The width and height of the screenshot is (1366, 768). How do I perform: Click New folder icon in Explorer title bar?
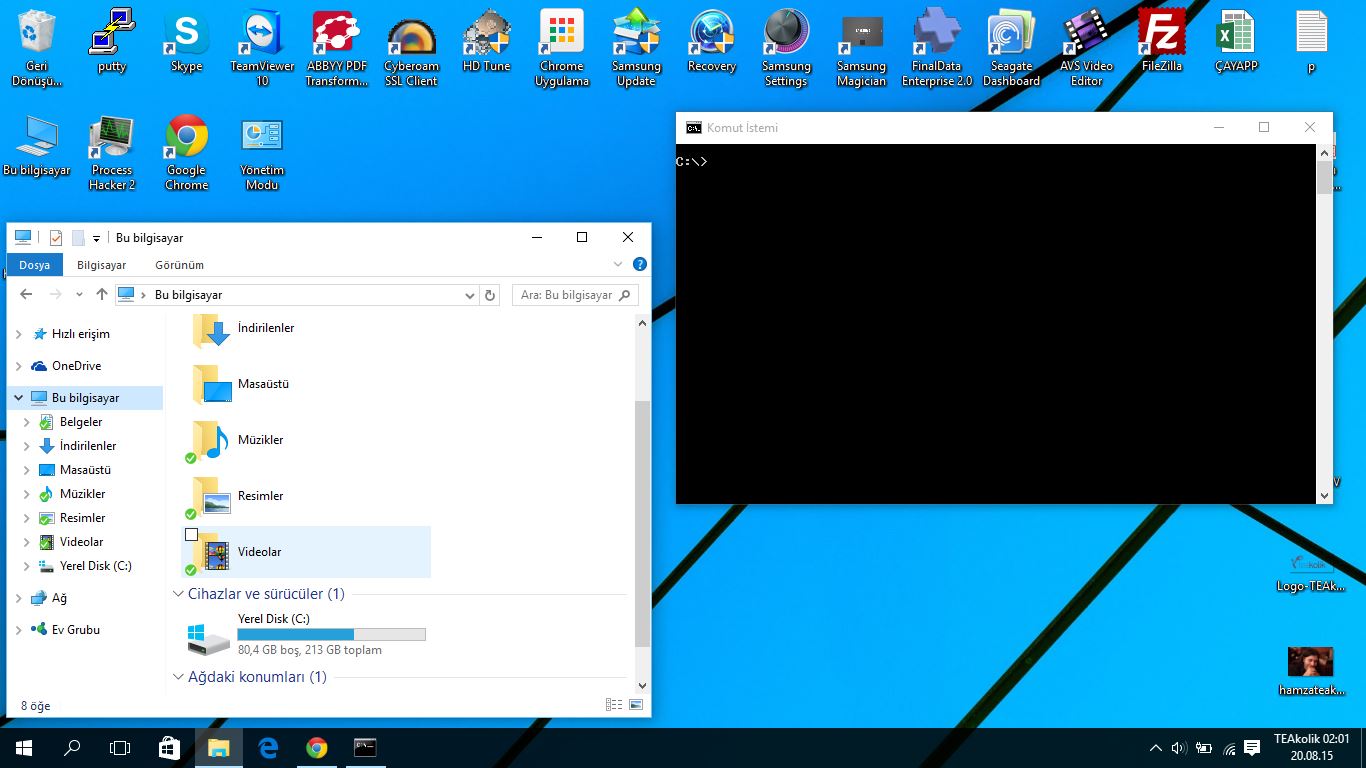78,238
